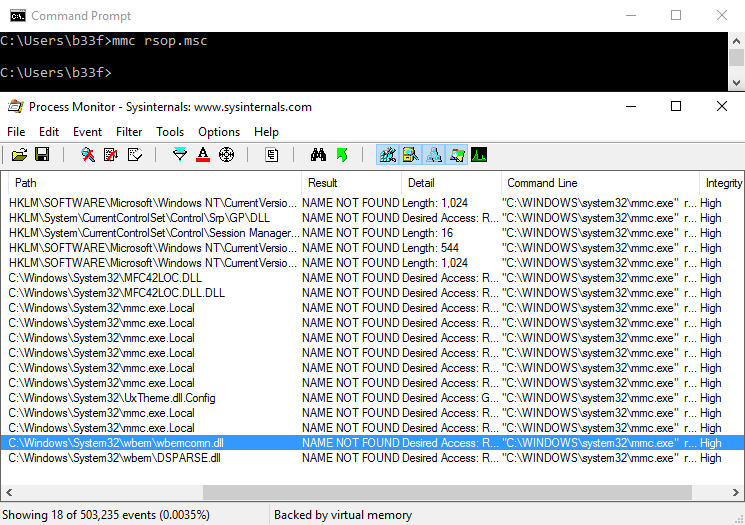Open Filter dialog via funnel icon

pos(180,155)
